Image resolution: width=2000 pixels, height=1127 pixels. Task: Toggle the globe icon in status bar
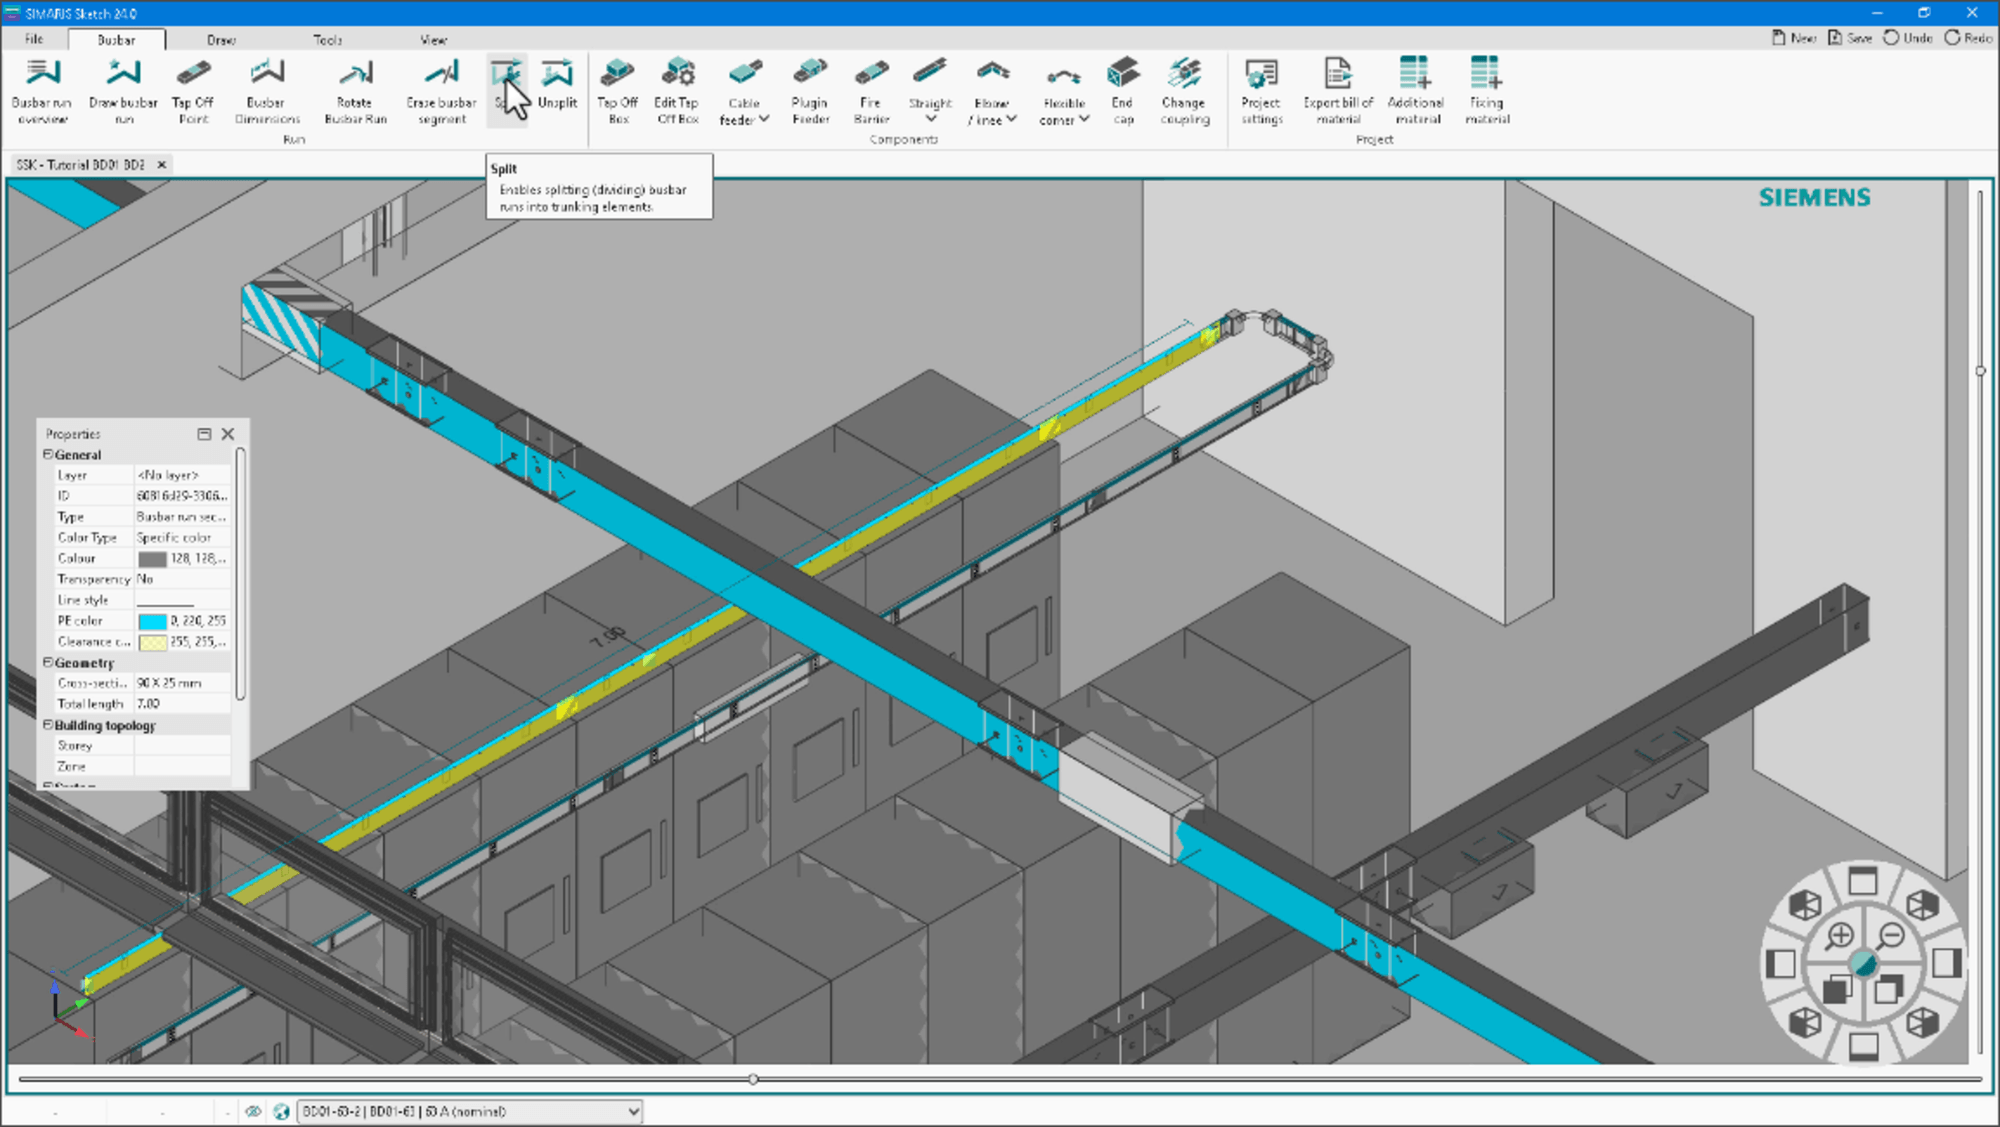click(x=281, y=1111)
